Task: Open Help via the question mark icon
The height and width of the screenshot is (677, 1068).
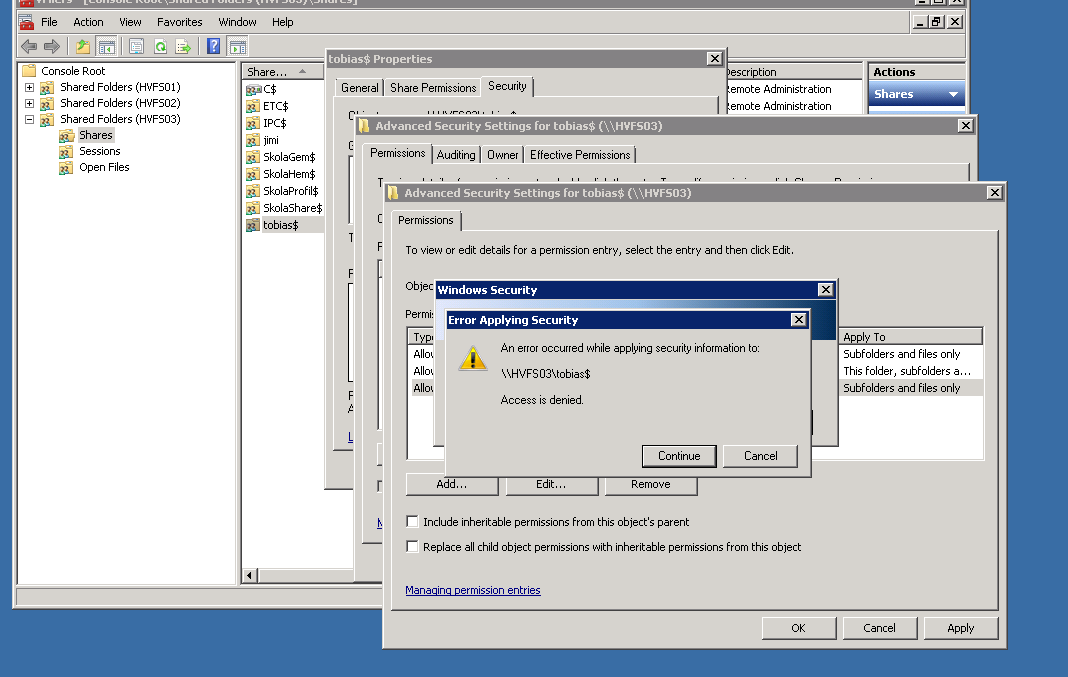Action: point(213,46)
